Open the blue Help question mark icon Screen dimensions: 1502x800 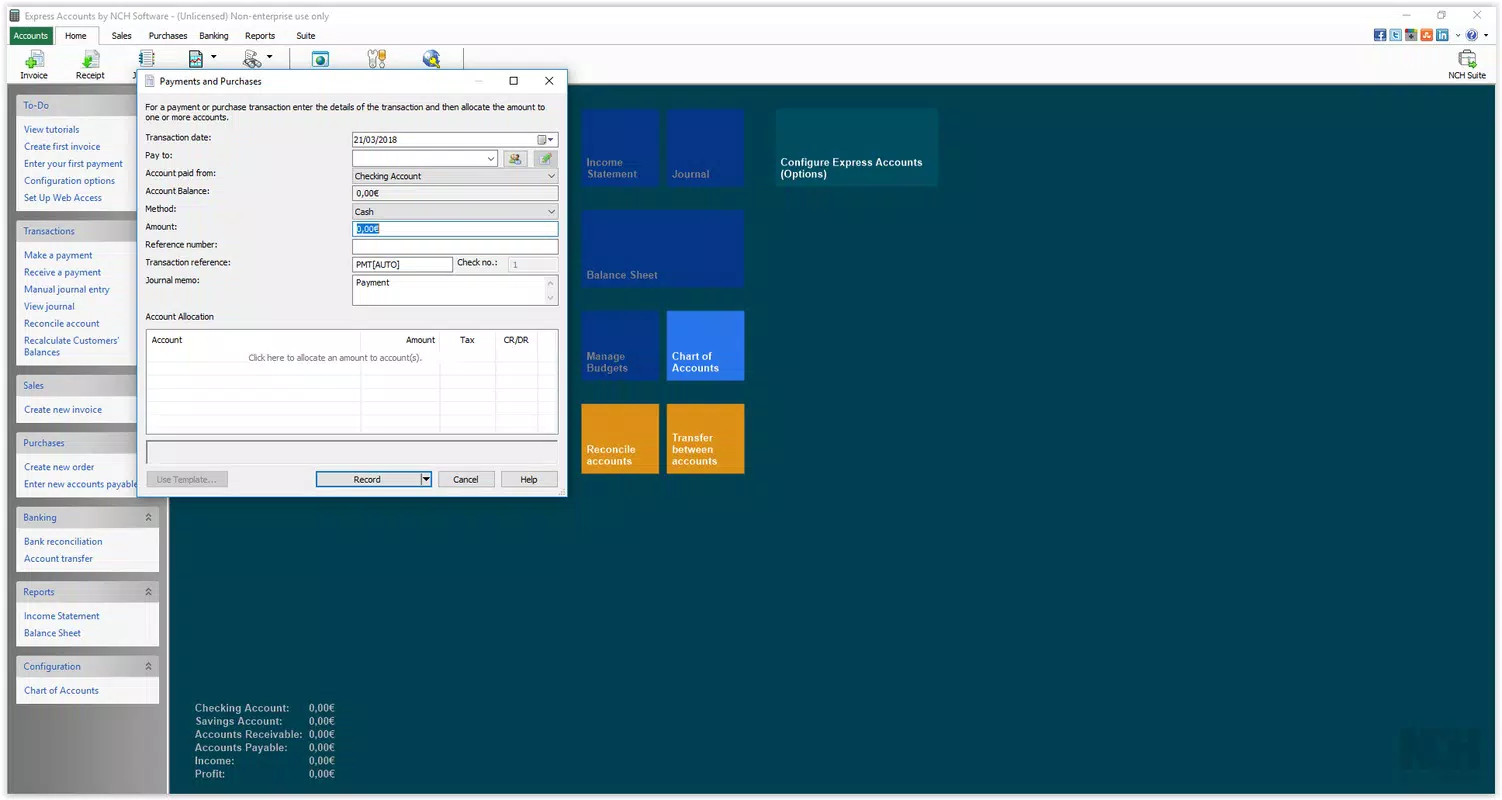(x=1471, y=35)
